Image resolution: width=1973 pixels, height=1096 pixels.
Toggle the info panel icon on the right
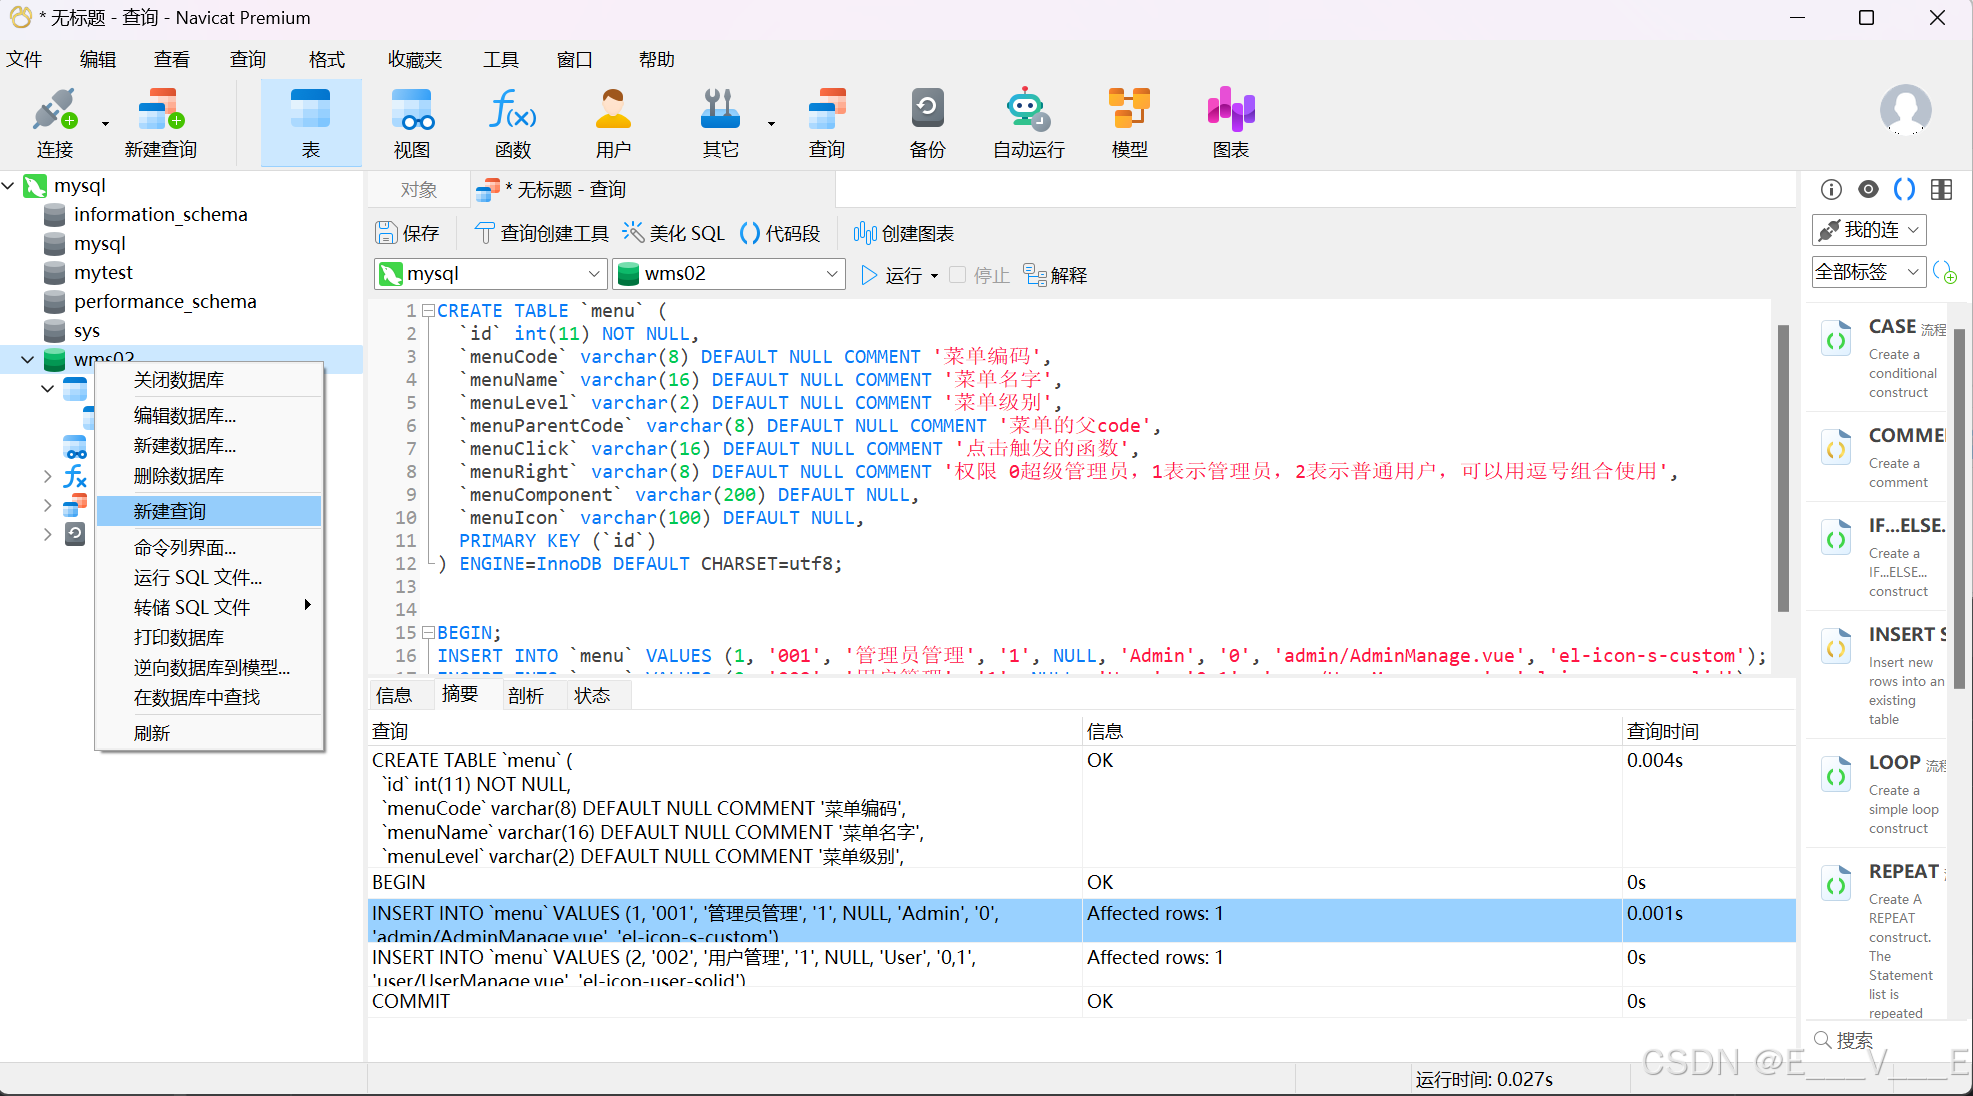(x=1831, y=189)
